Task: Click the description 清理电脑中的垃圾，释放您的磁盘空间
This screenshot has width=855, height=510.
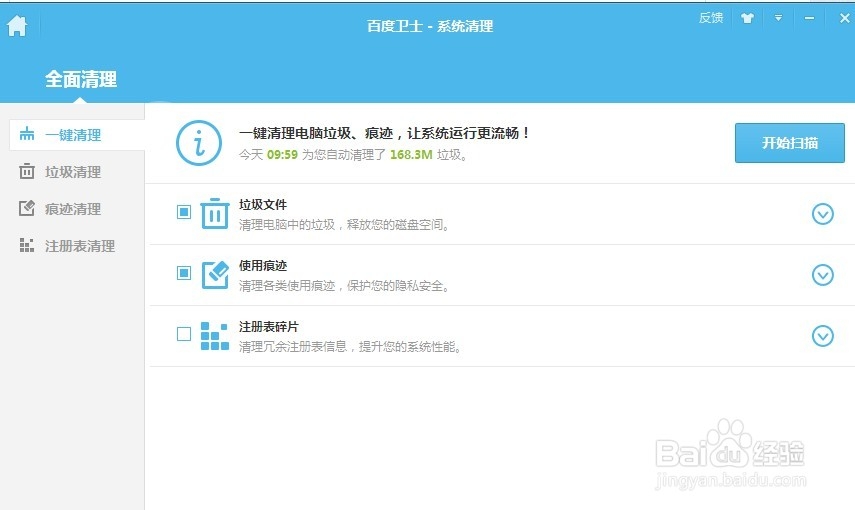Action: coord(344,225)
